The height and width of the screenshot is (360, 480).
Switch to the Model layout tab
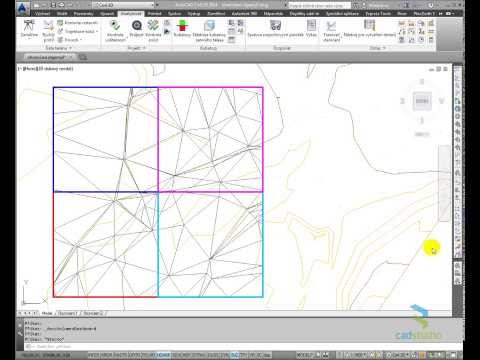click(x=47, y=313)
